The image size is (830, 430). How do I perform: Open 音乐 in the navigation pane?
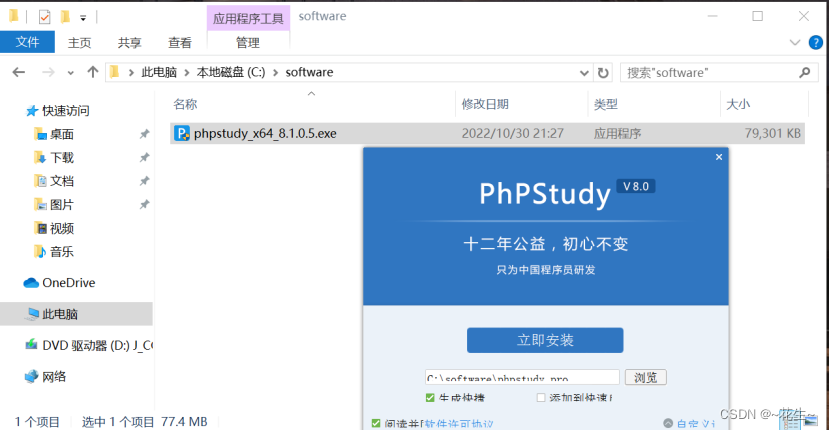coord(61,252)
